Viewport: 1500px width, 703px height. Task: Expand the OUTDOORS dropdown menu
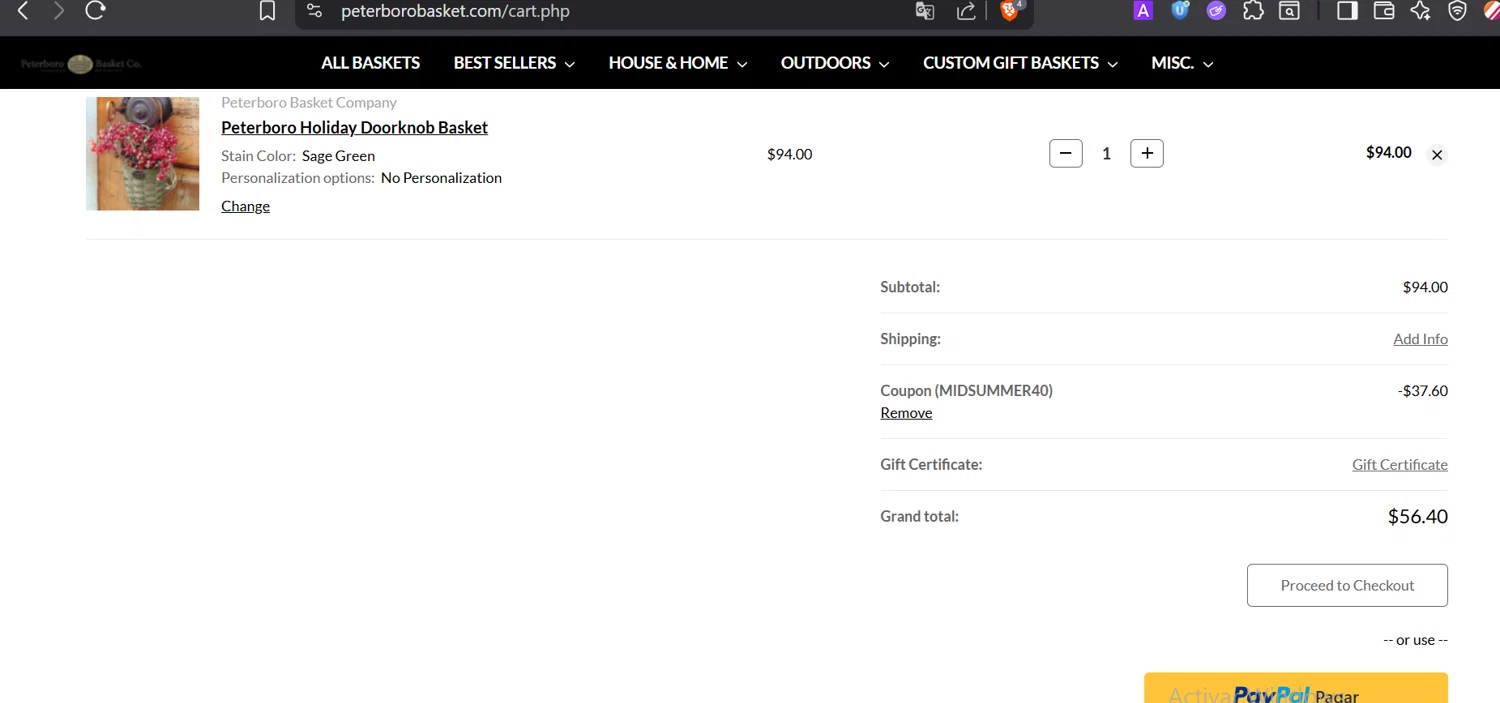[x=835, y=63]
